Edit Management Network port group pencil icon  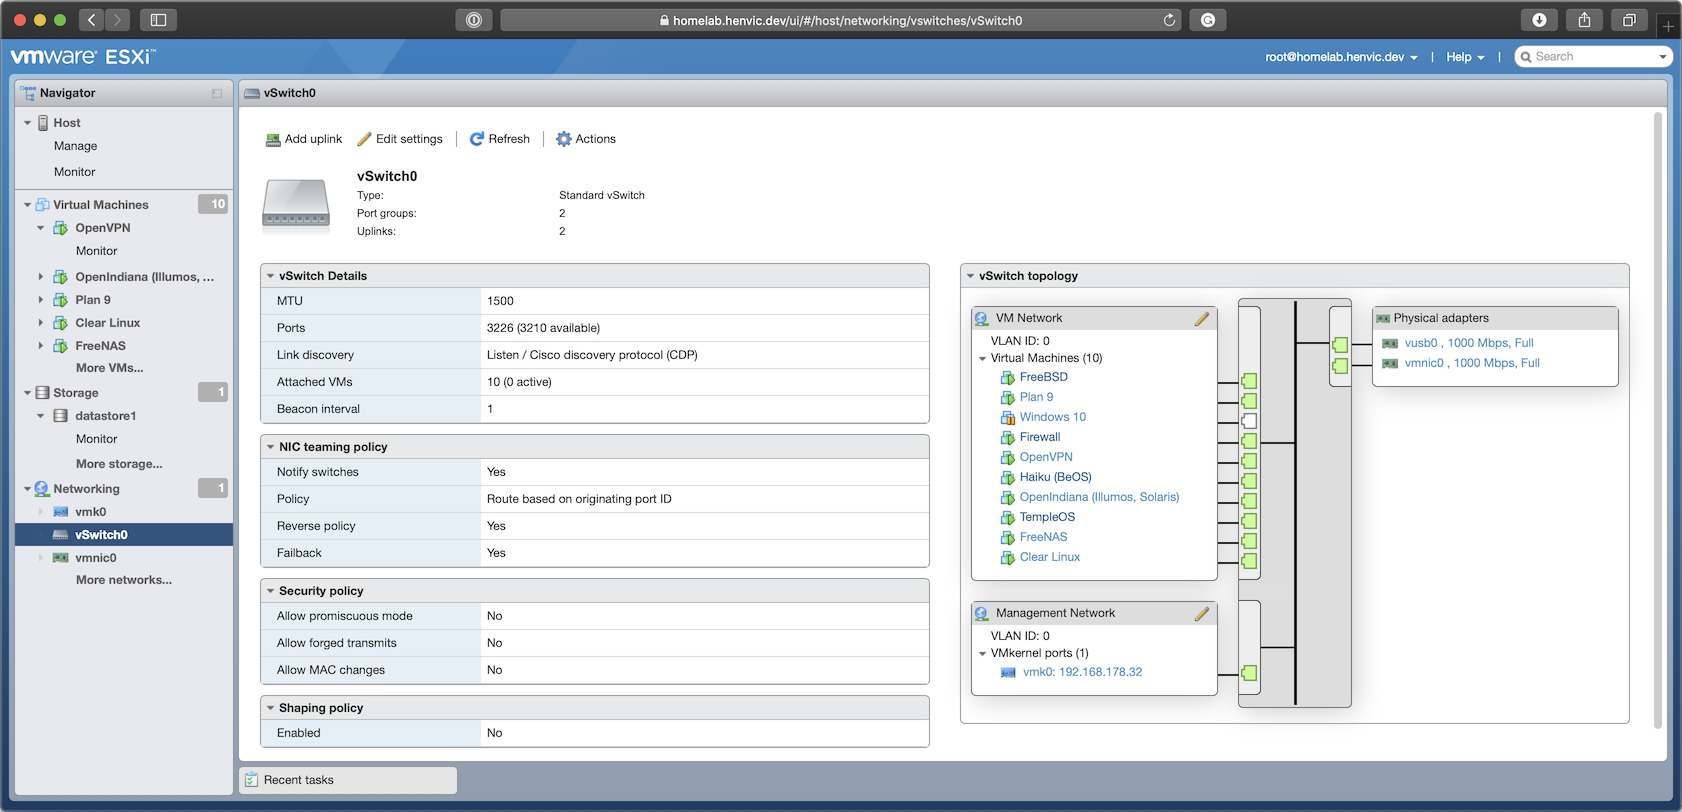point(1202,614)
